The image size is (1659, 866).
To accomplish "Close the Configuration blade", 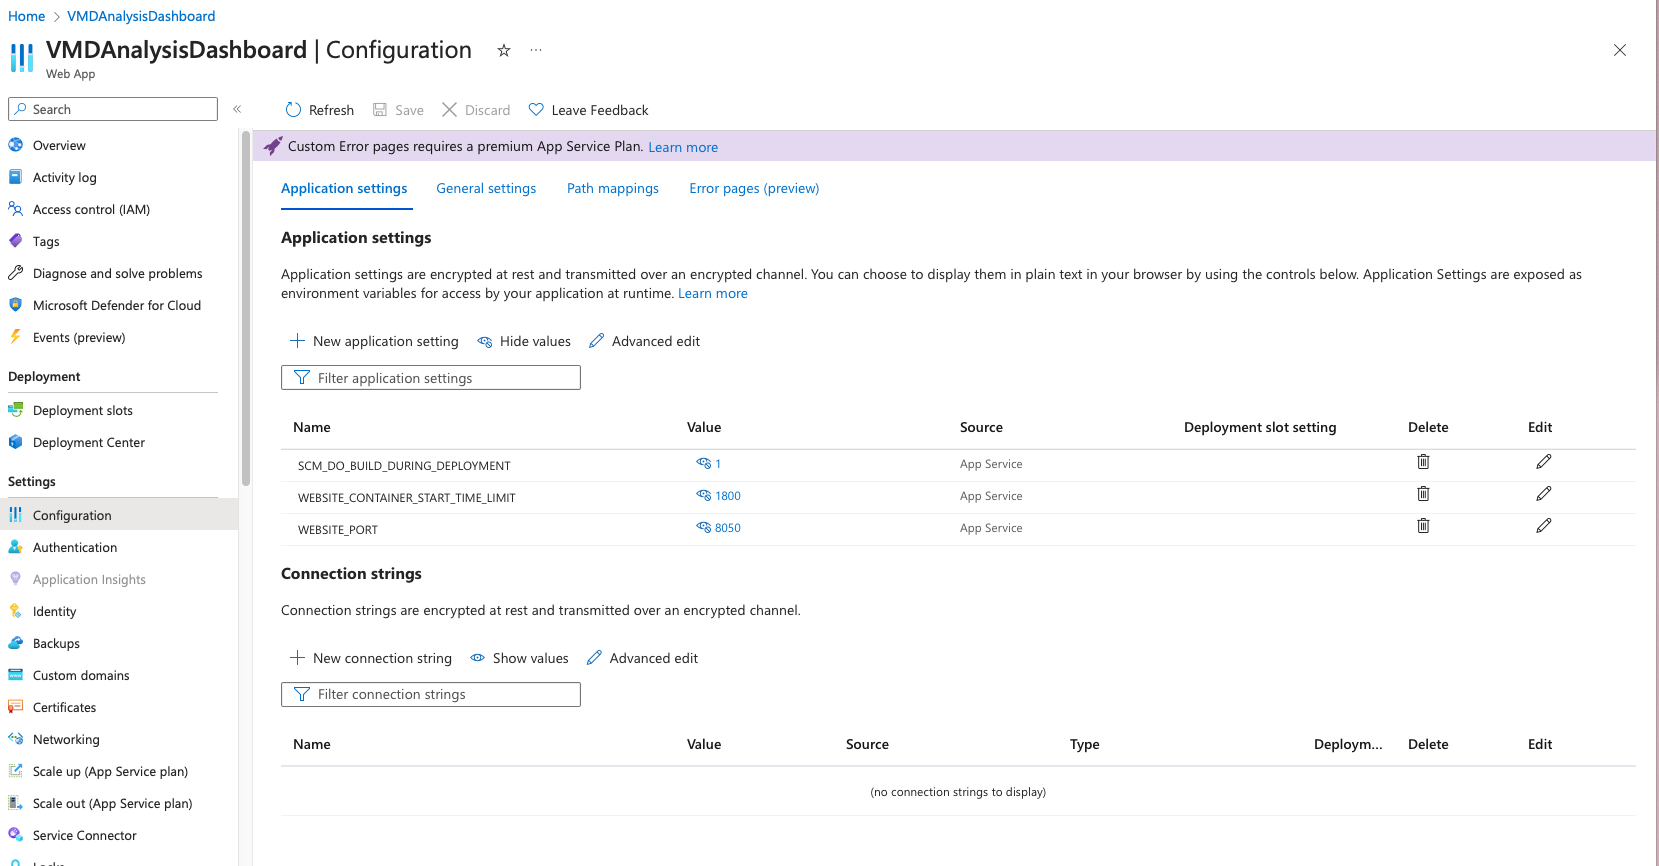I will tap(1620, 50).
